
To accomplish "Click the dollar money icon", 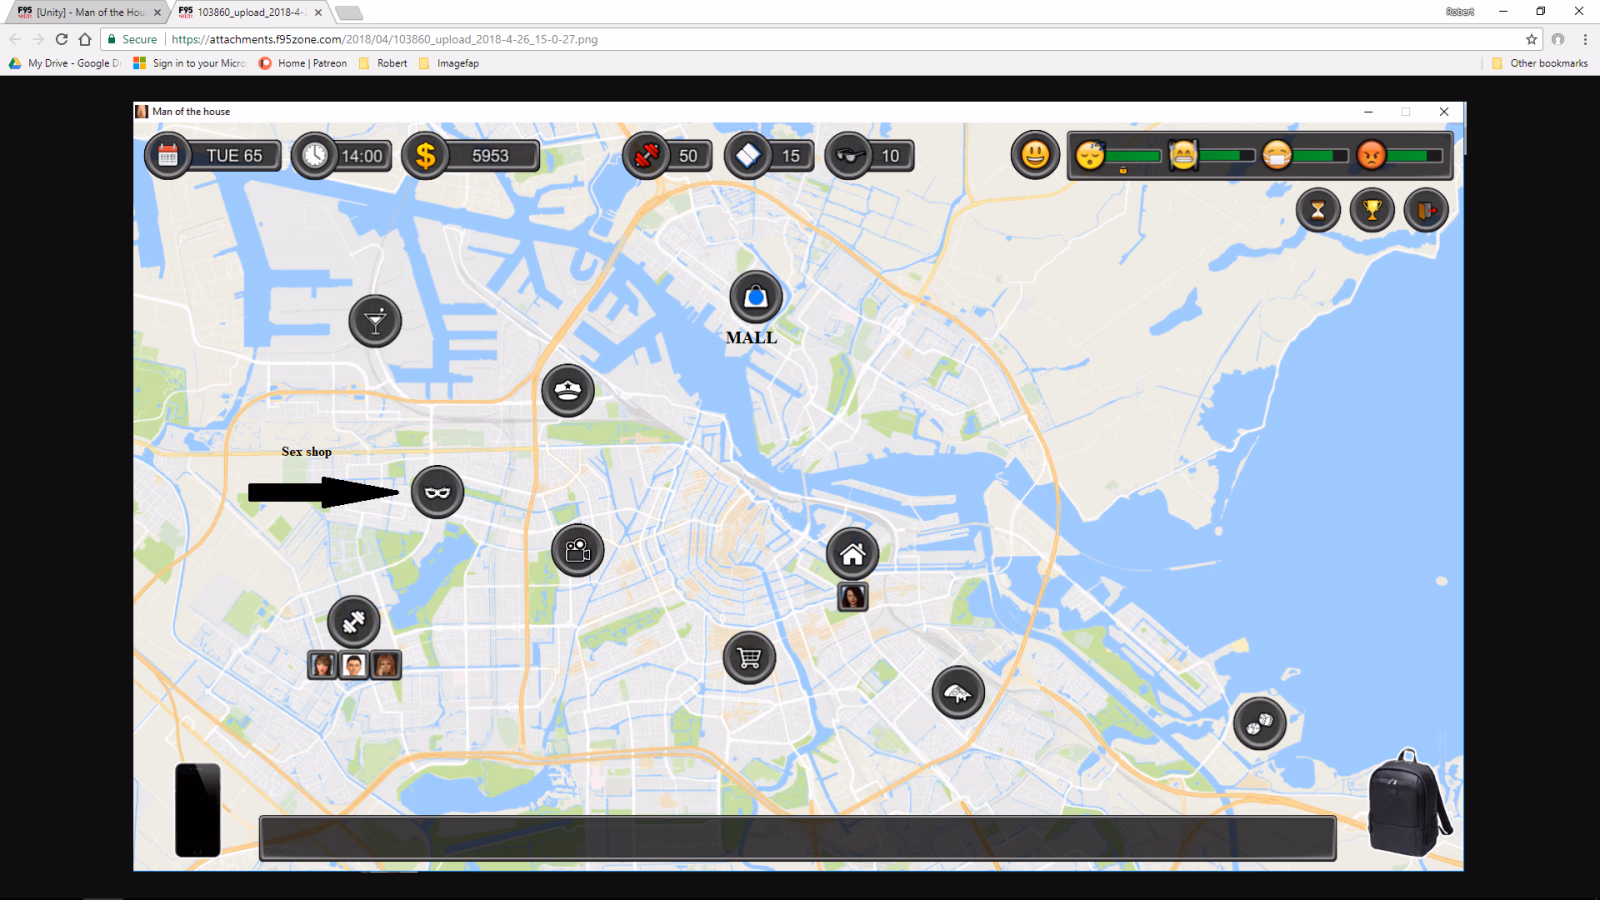I will pos(426,156).
